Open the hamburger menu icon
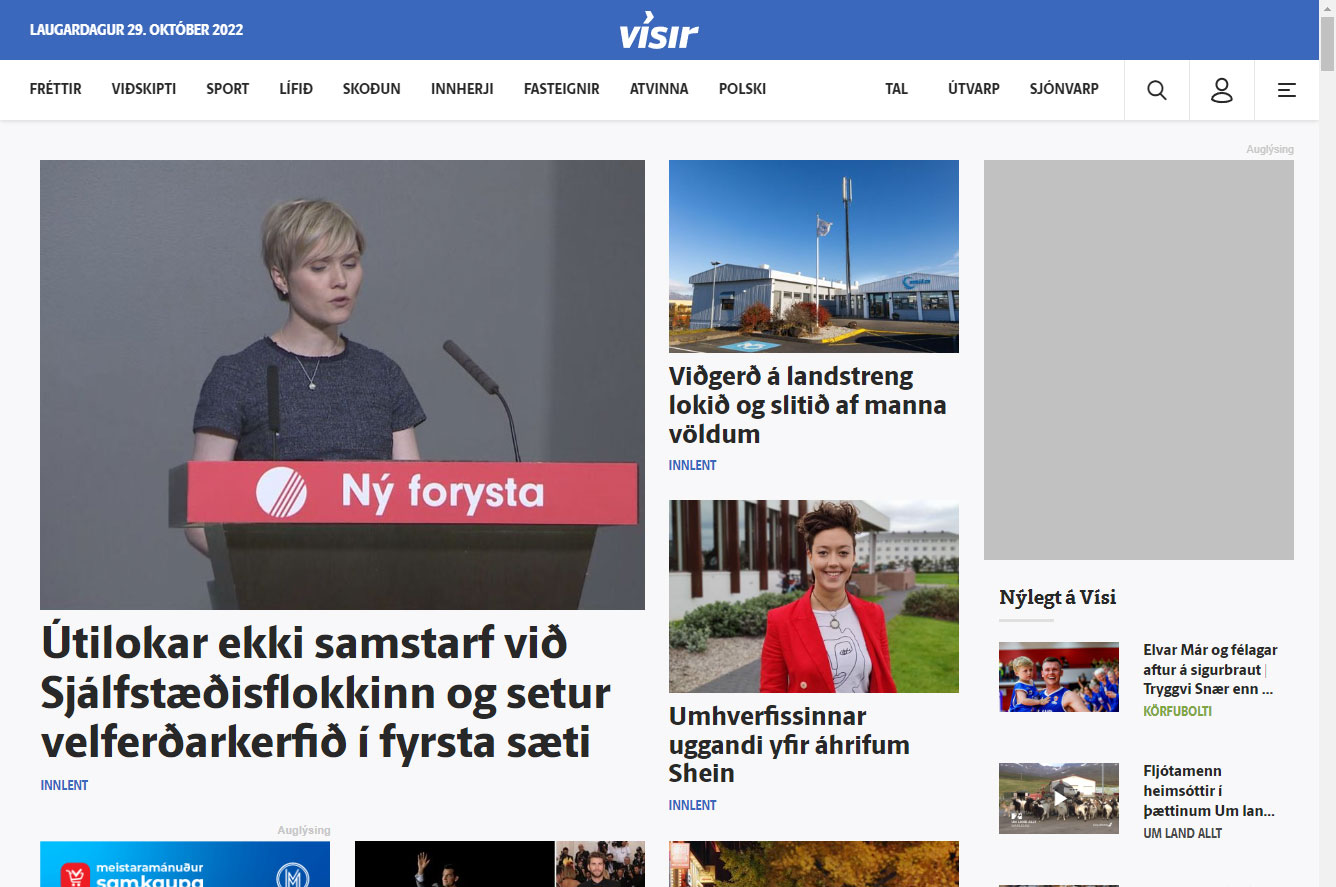Image resolution: width=1336 pixels, height=887 pixels. (1286, 89)
